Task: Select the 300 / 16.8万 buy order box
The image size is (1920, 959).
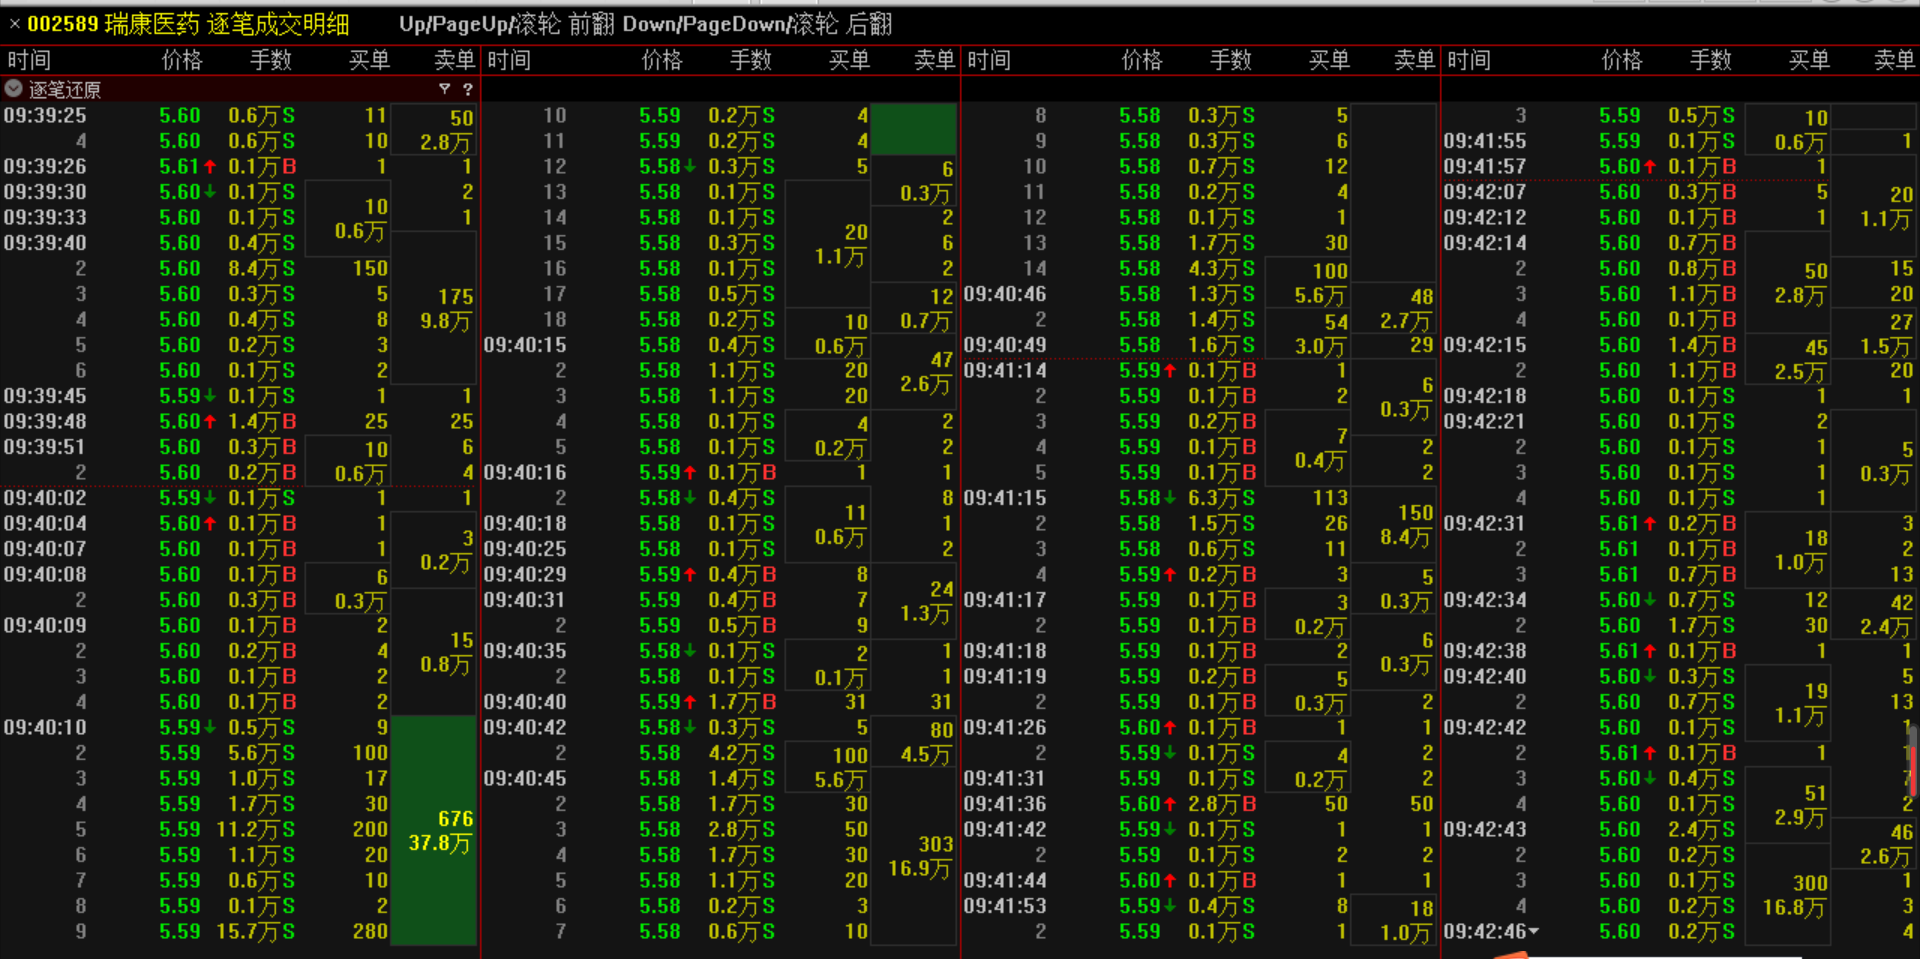Action: click(x=1796, y=895)
